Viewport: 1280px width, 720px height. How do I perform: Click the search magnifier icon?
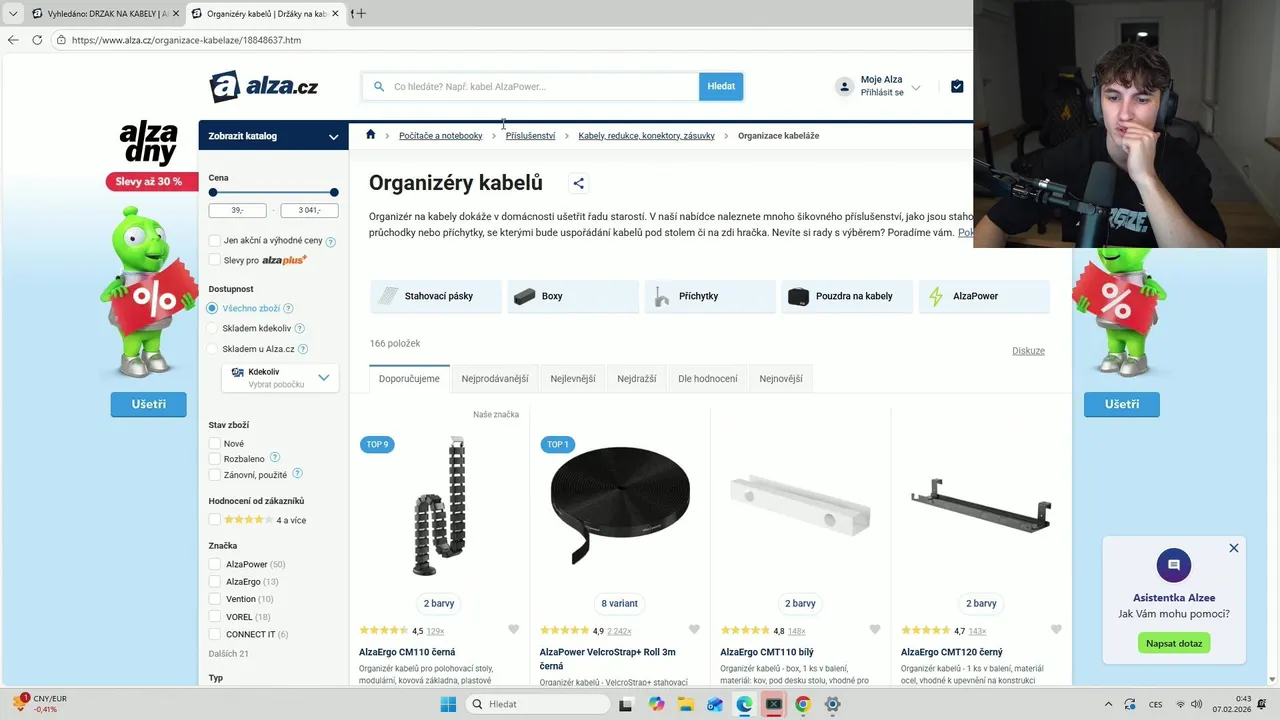379,86
